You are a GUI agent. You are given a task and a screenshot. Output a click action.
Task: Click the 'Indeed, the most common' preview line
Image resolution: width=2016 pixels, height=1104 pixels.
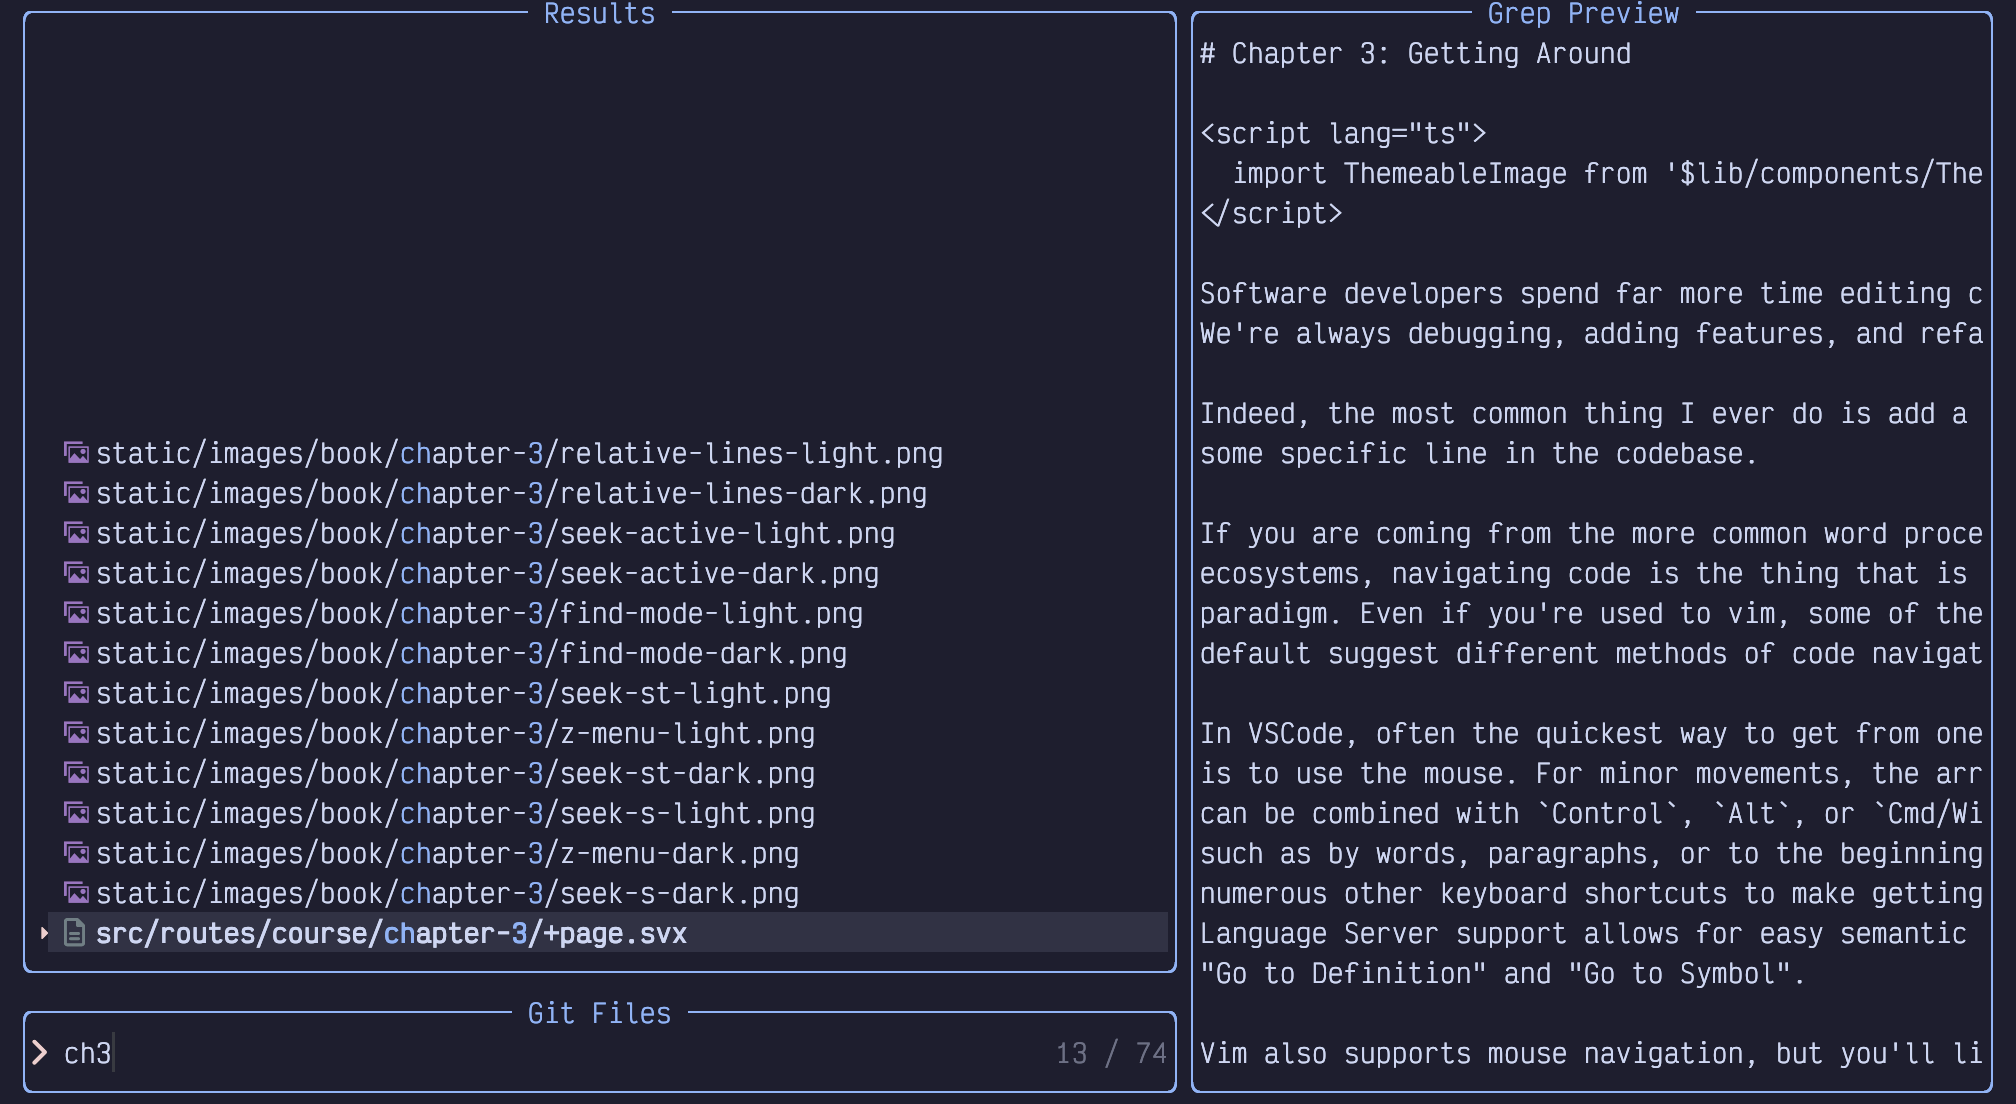1583,413
